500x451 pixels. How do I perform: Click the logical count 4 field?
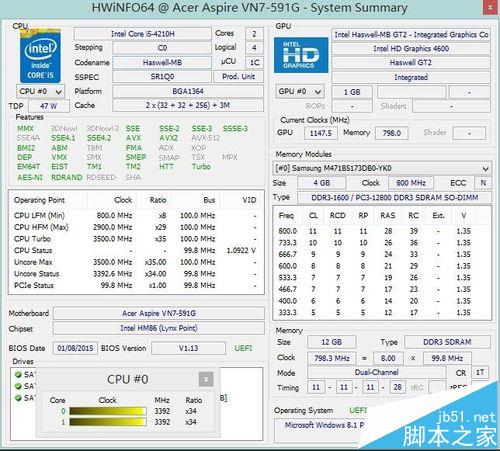coord(254,48)
